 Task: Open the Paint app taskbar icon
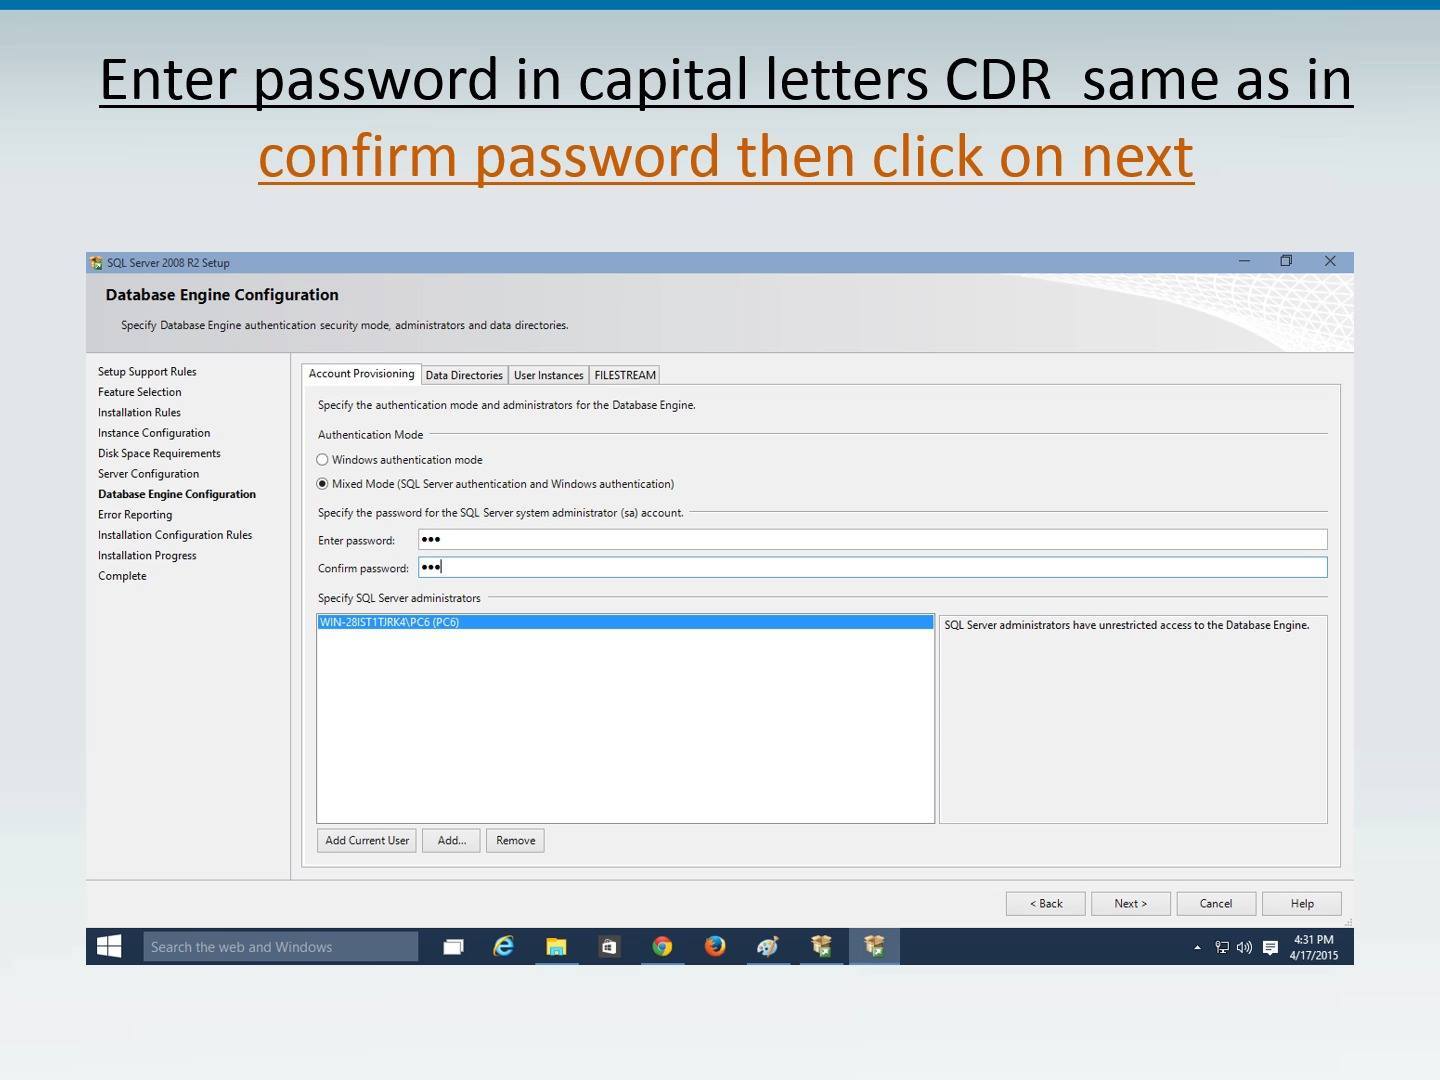click(x=767, y=946)
